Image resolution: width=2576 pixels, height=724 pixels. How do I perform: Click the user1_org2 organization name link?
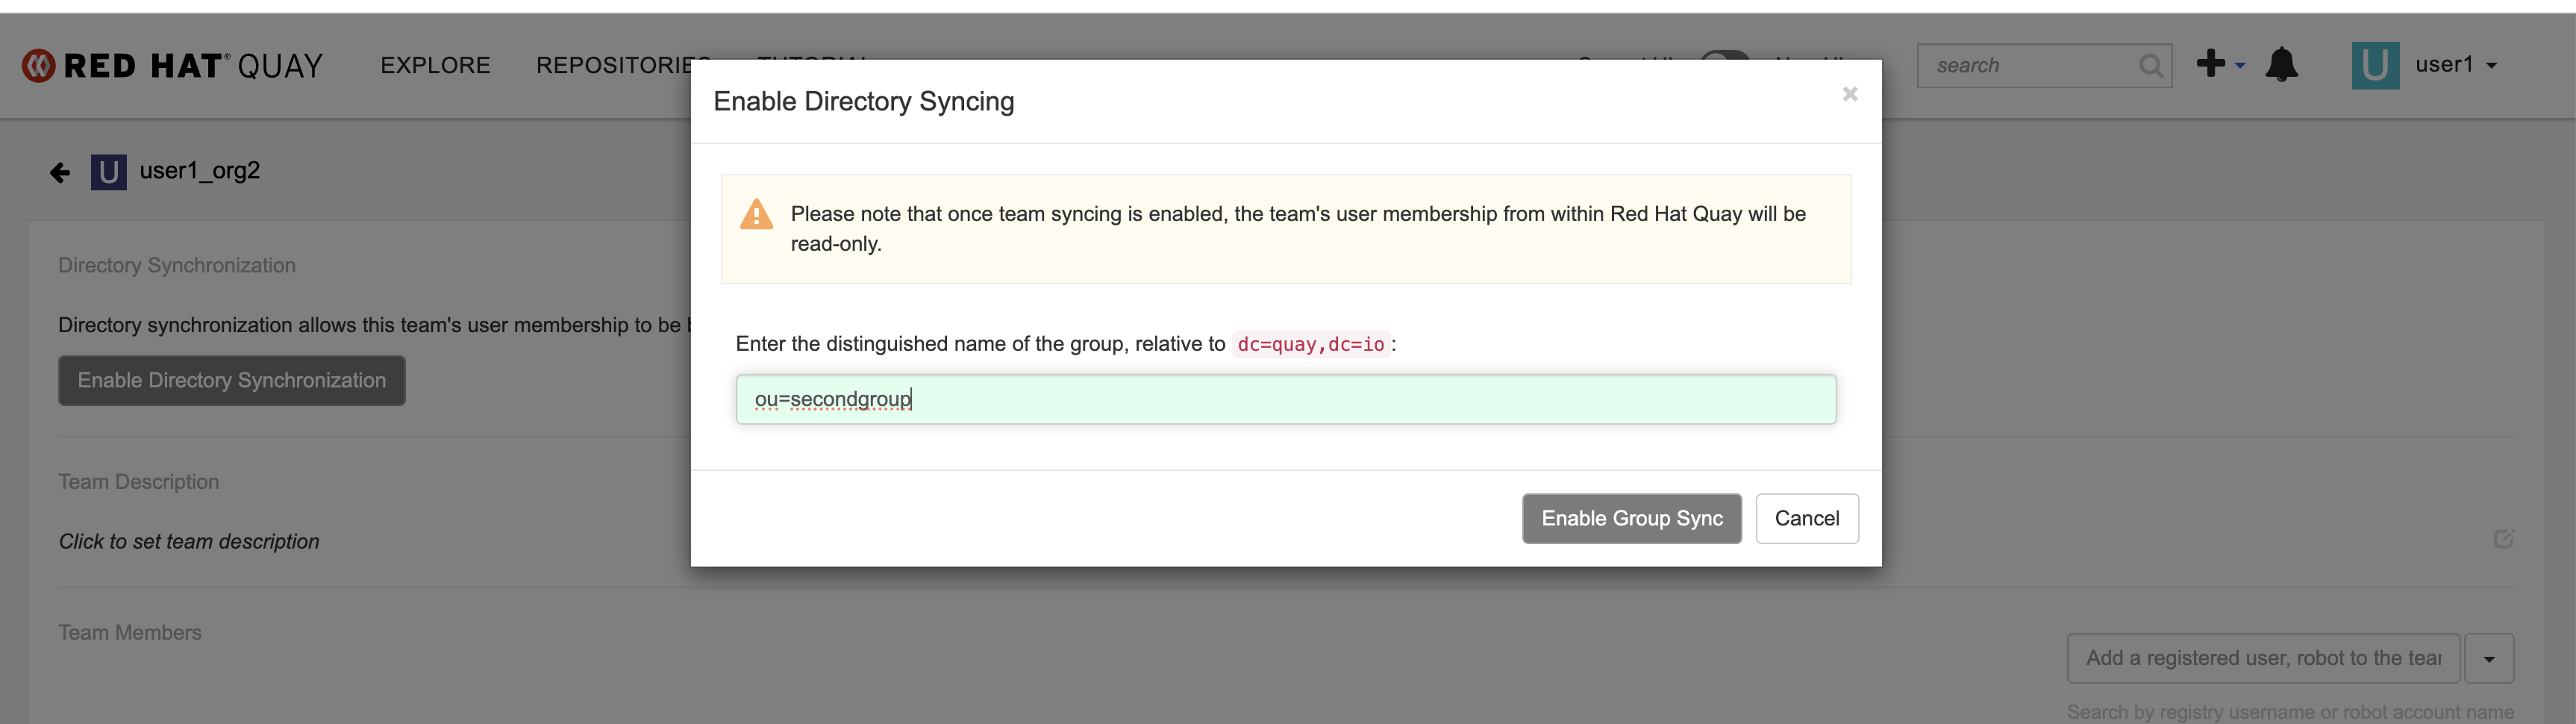point(200,171)
